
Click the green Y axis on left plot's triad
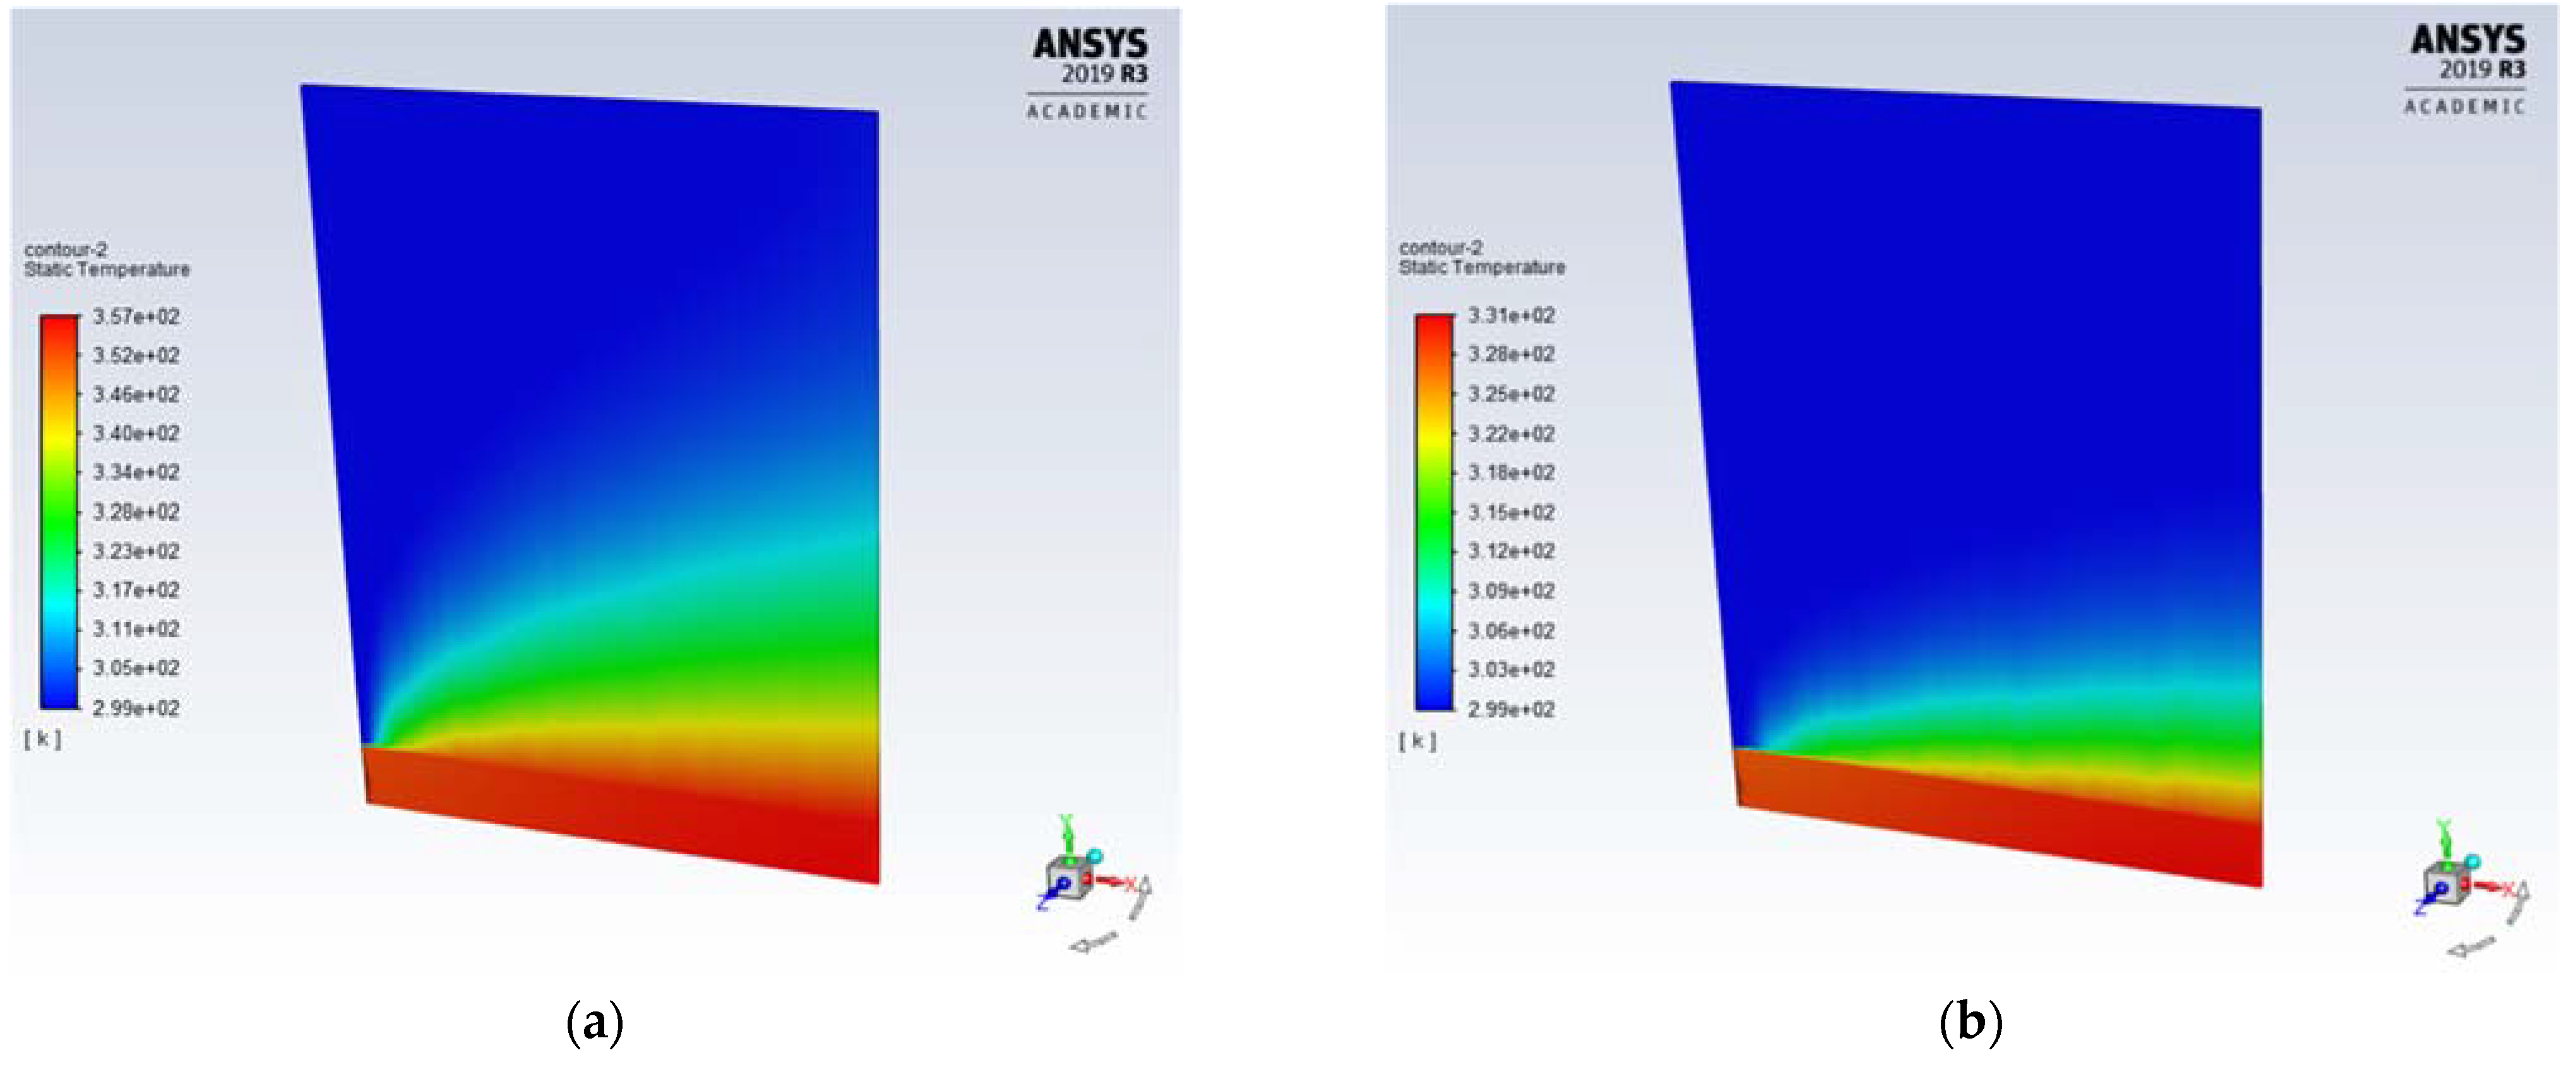point(1067,835)
